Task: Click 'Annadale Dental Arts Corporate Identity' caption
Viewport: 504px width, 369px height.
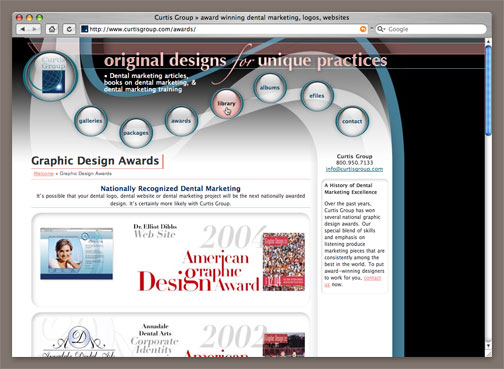Action: 155,338
